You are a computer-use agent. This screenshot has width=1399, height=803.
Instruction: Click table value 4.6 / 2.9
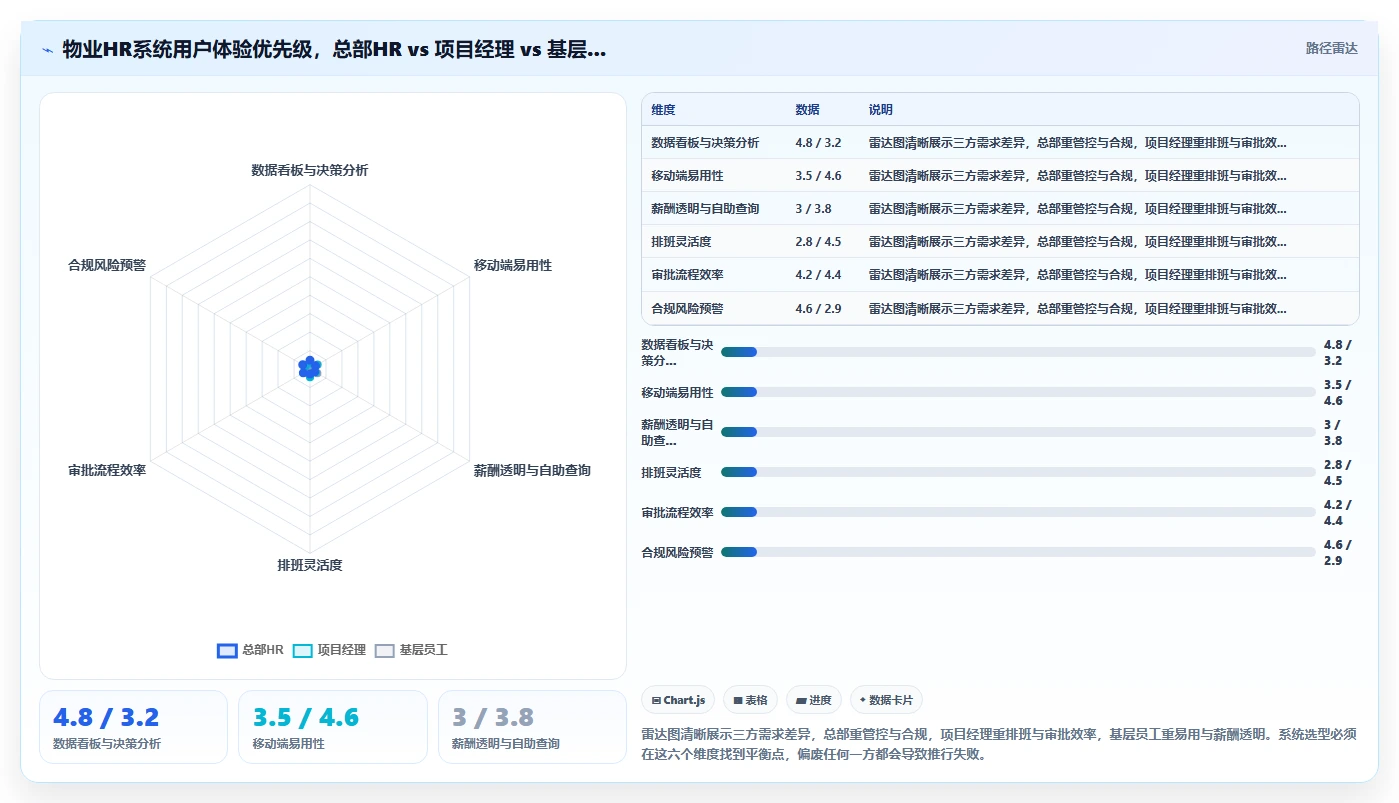pyautogui.click(x=818, y=308)
